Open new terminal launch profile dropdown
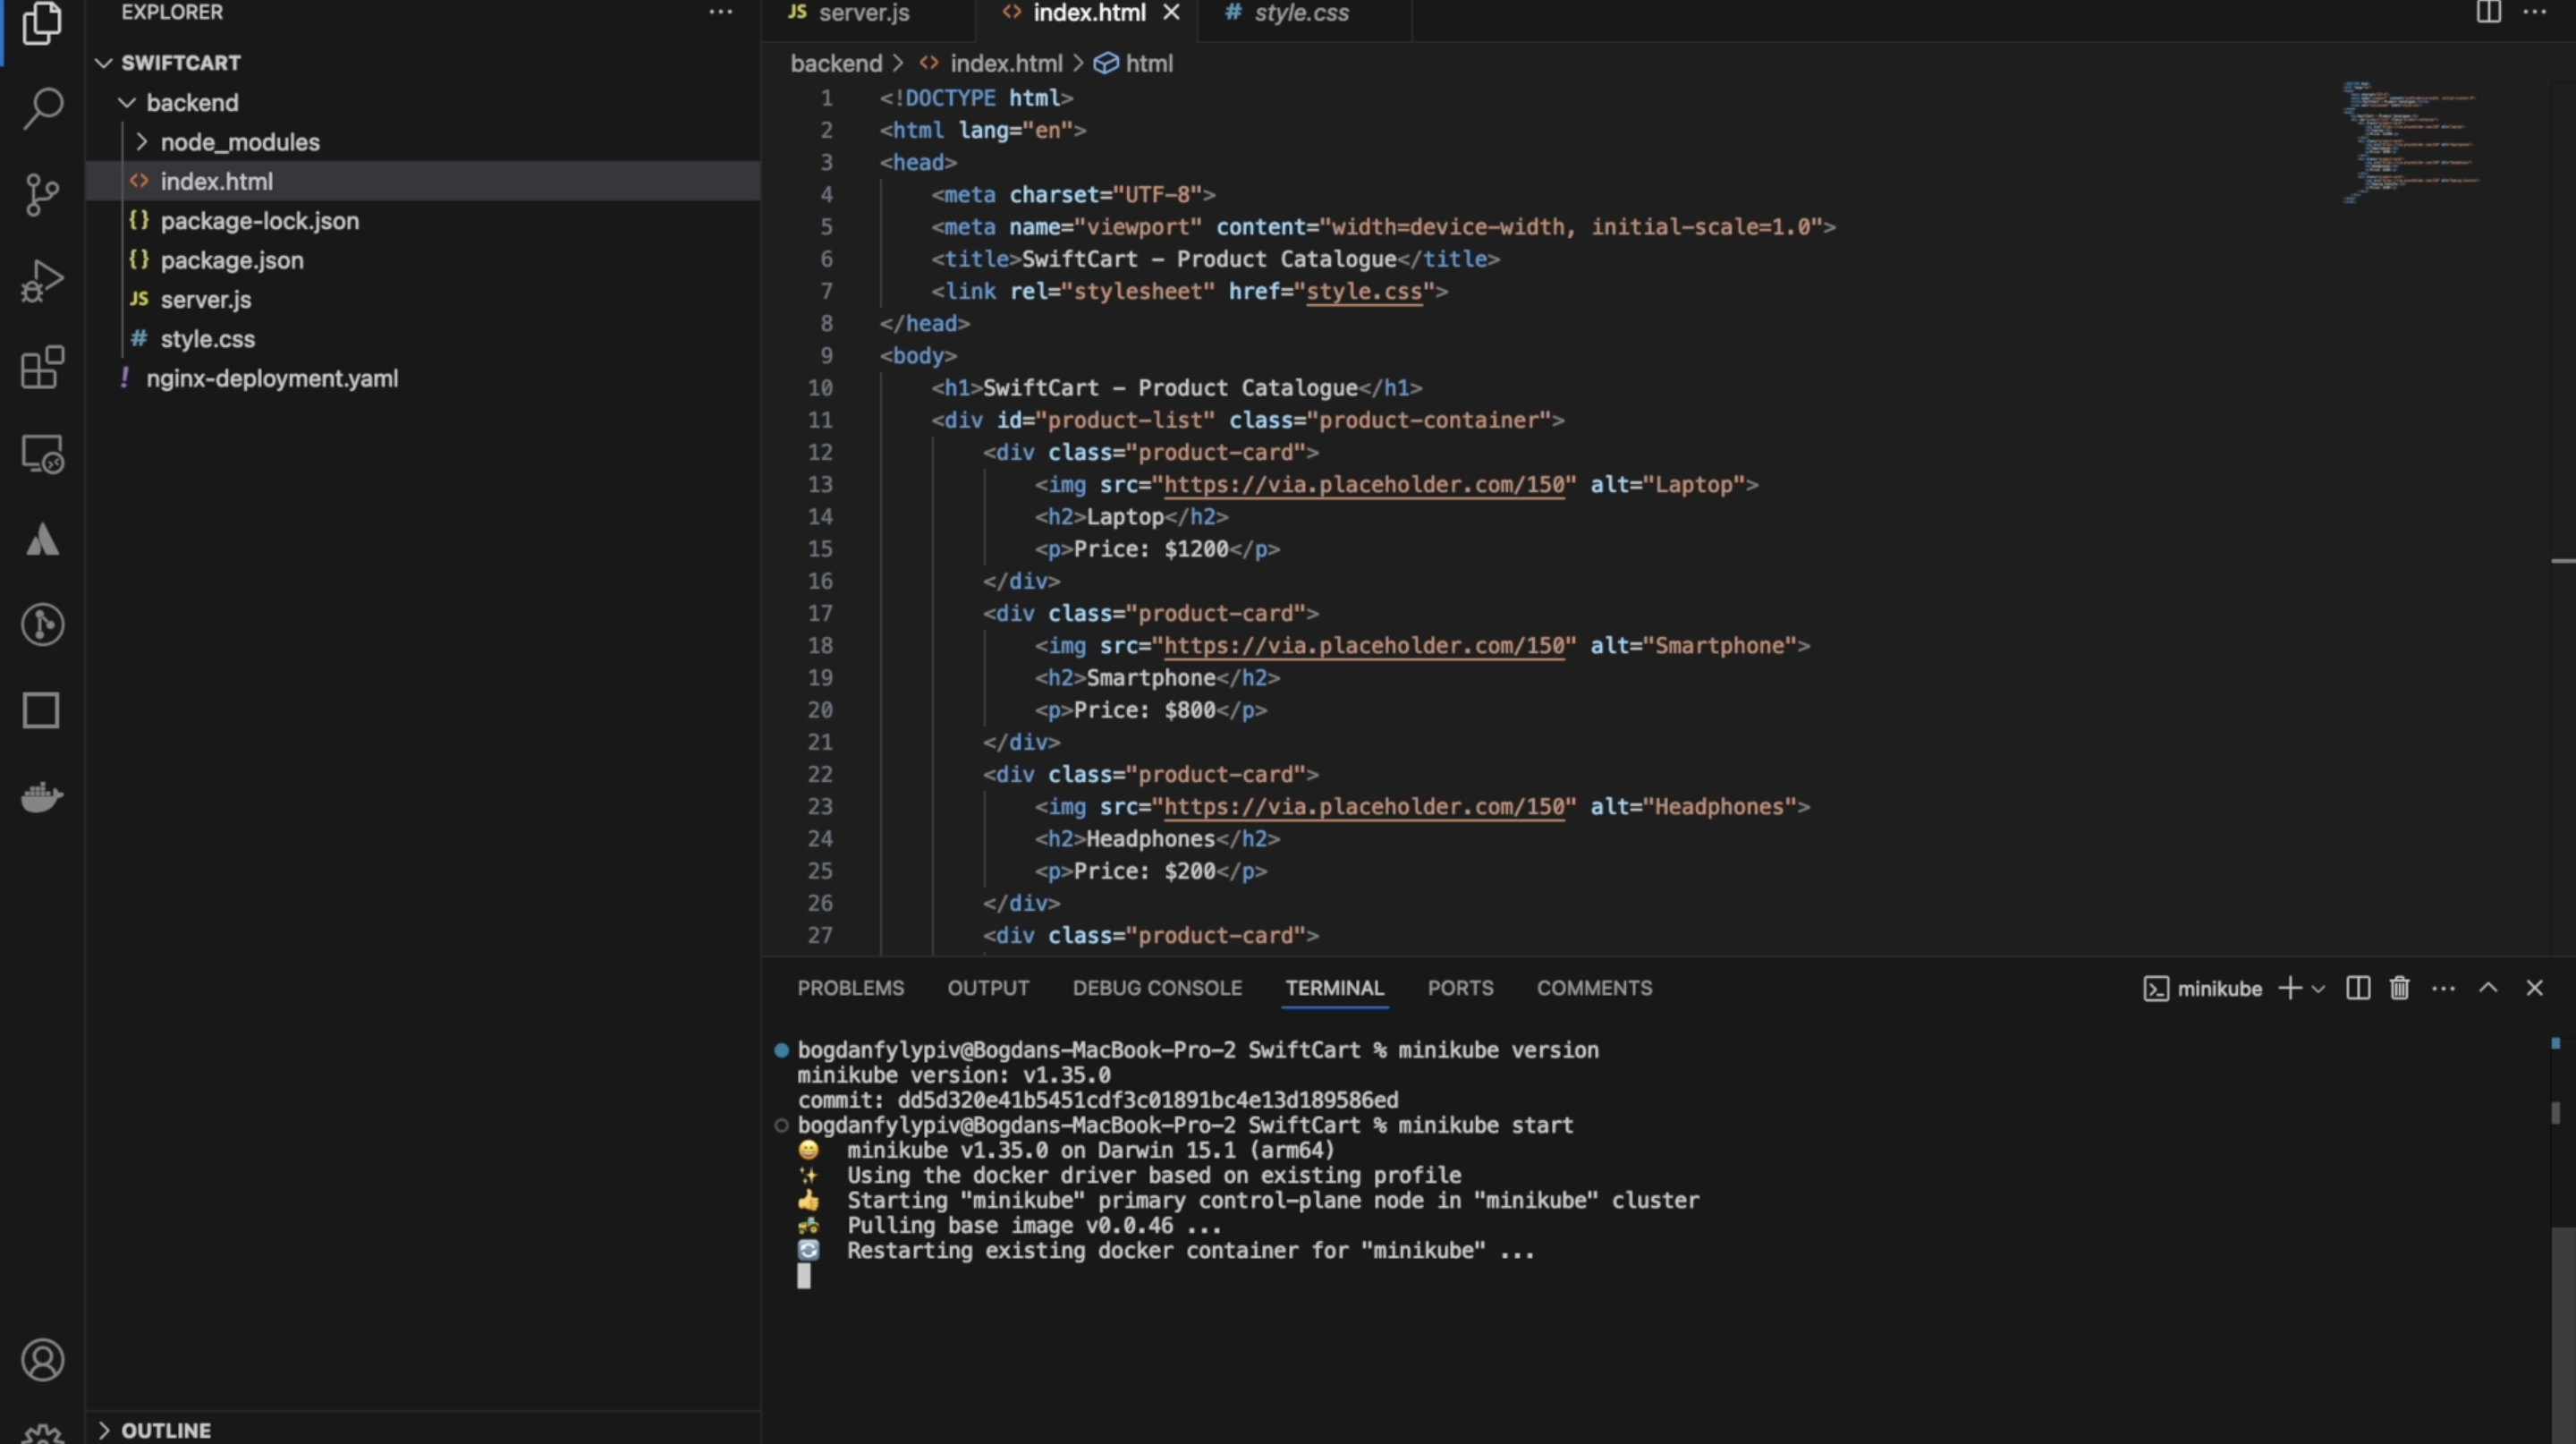 tap(2319, 989)
